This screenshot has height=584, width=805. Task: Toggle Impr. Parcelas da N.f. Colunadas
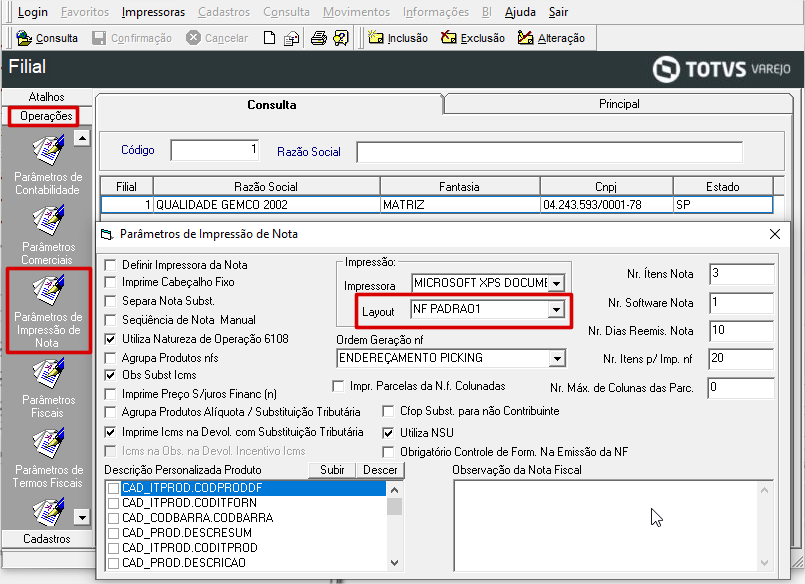click(338, 386)
